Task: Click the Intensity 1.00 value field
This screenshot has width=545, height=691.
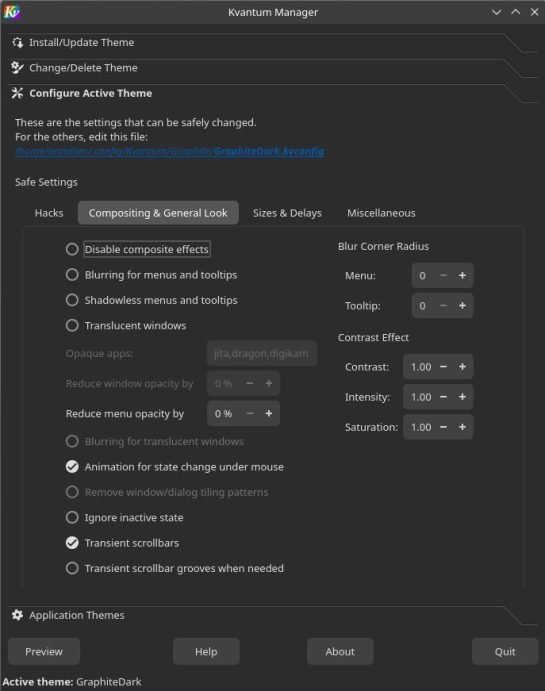Action: pos(419,397)
